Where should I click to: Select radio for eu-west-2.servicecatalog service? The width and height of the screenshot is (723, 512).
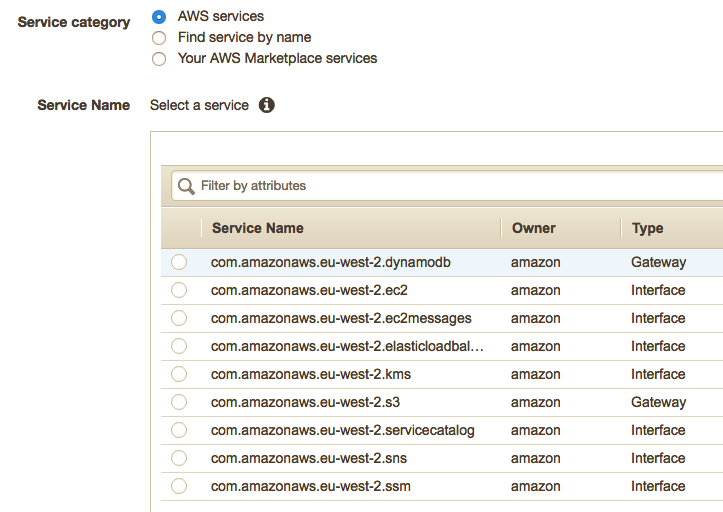179,430
